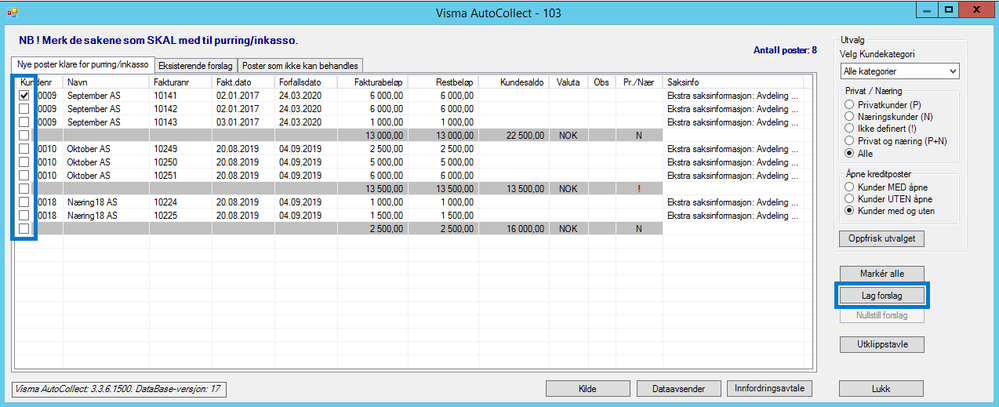Click the Utklippstavle button
Viewport: 999px width, 407px height.
tap(882, 344)
